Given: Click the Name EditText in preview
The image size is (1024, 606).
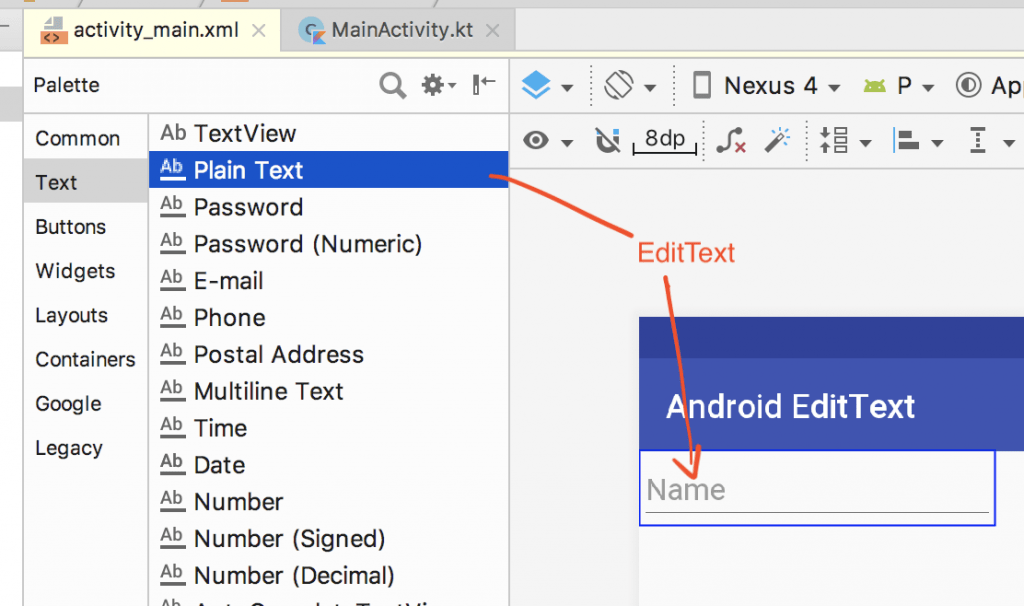Looking at the screenshot, I should click(816, 489).
